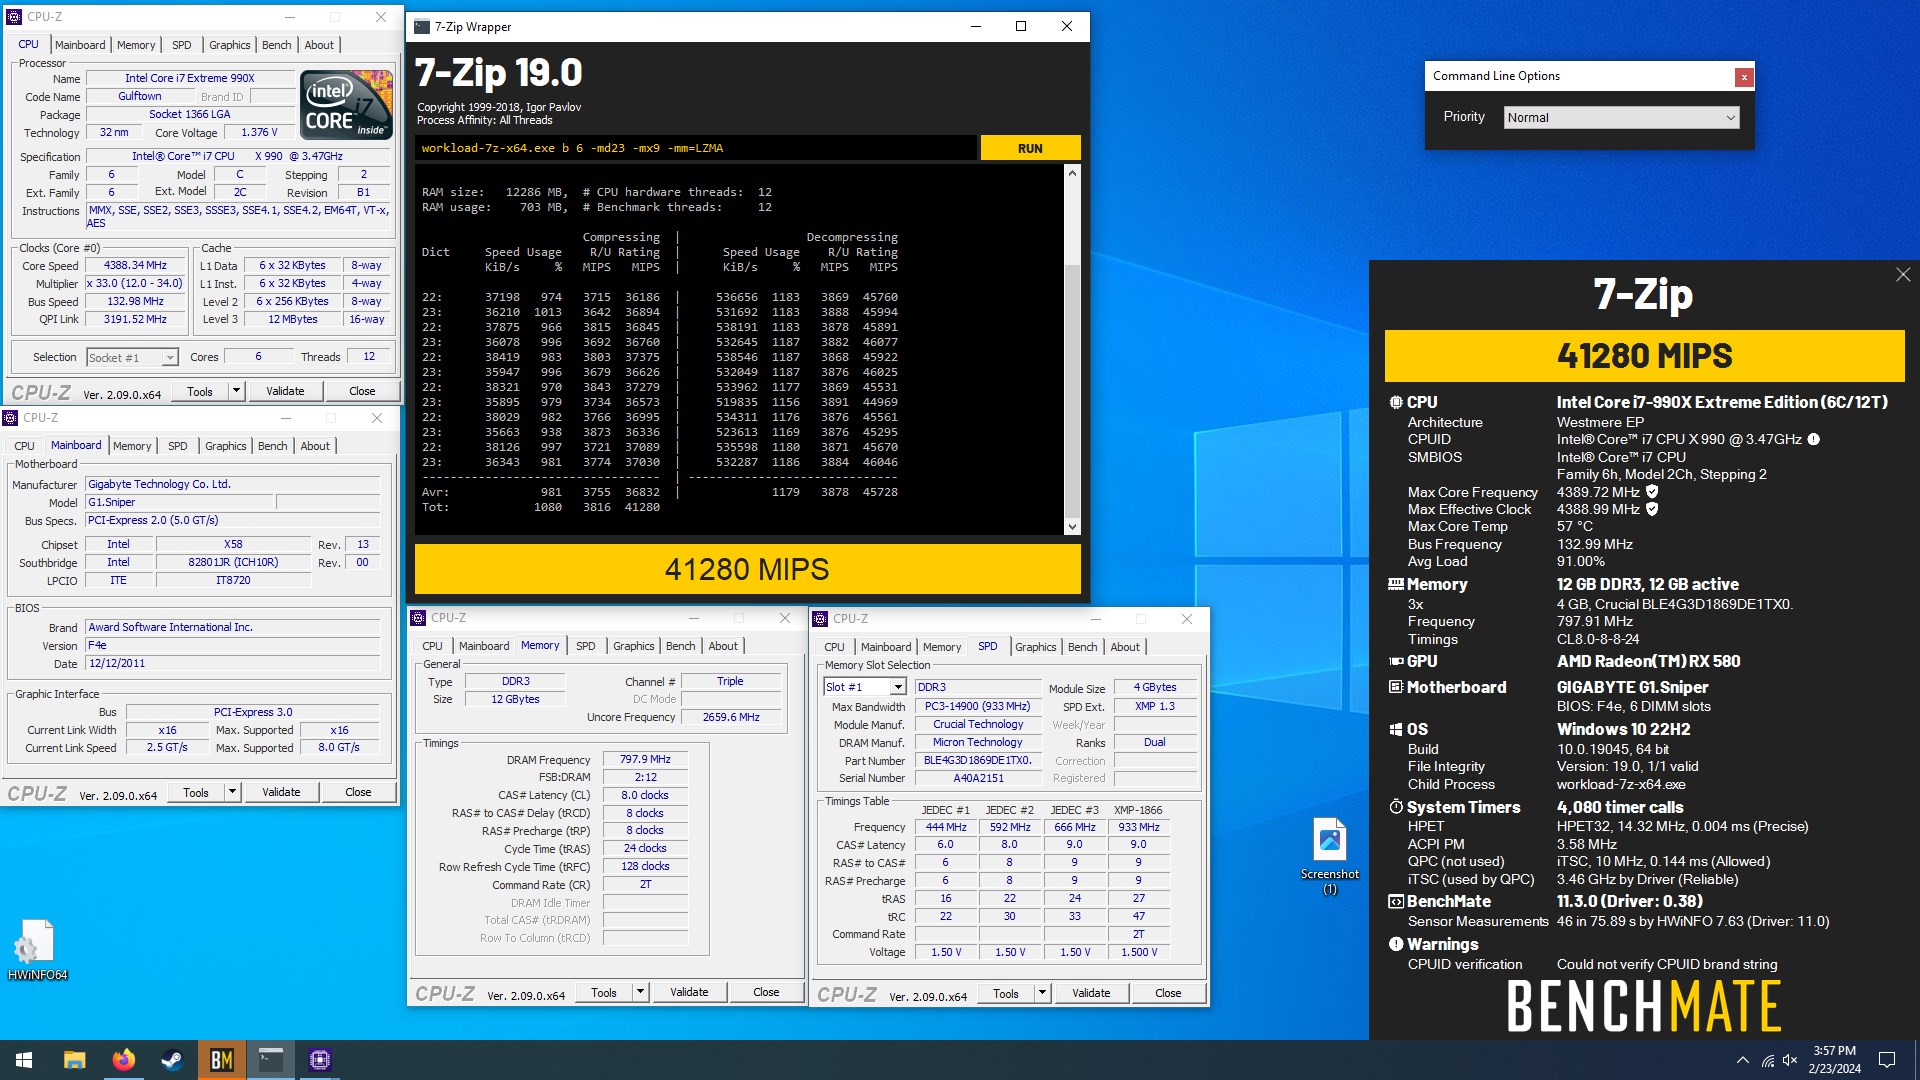Viewport: 1920px width, 1080px height.
Task: Switch to Bench tab in top CPU-Z window
Action: pos(277,45)
